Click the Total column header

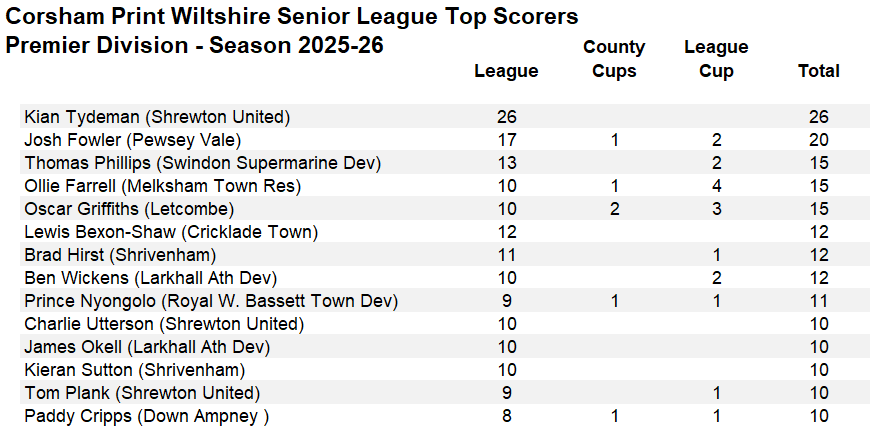tap(818, 71)
